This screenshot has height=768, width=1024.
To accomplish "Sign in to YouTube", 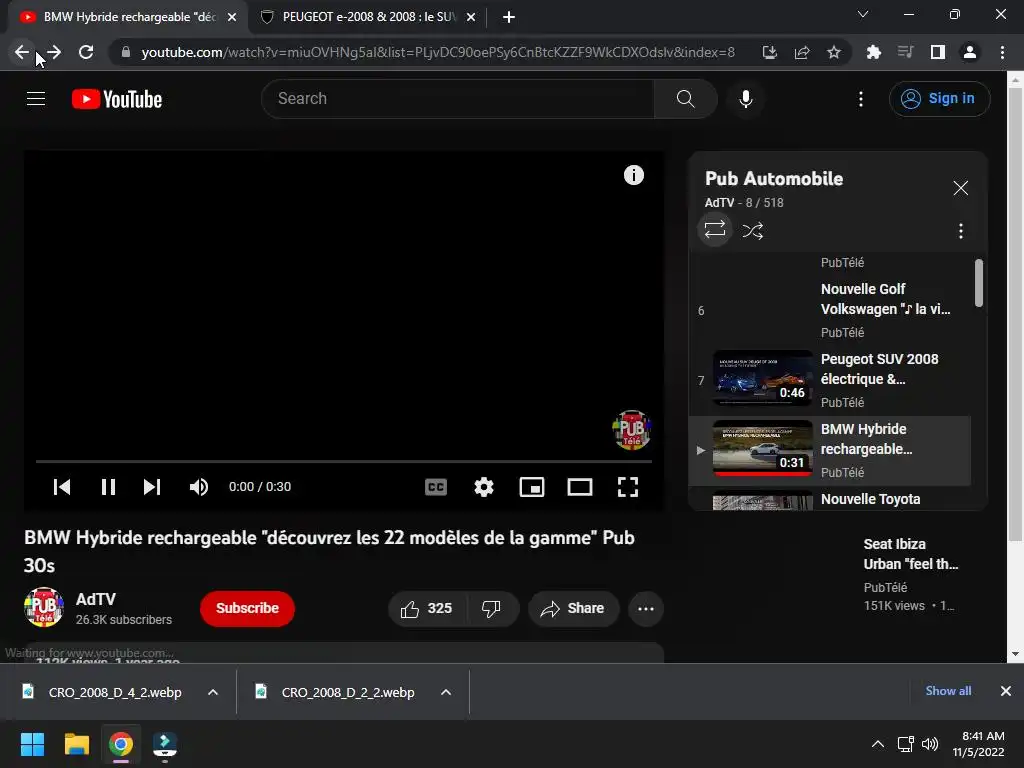I will [939, 99].
